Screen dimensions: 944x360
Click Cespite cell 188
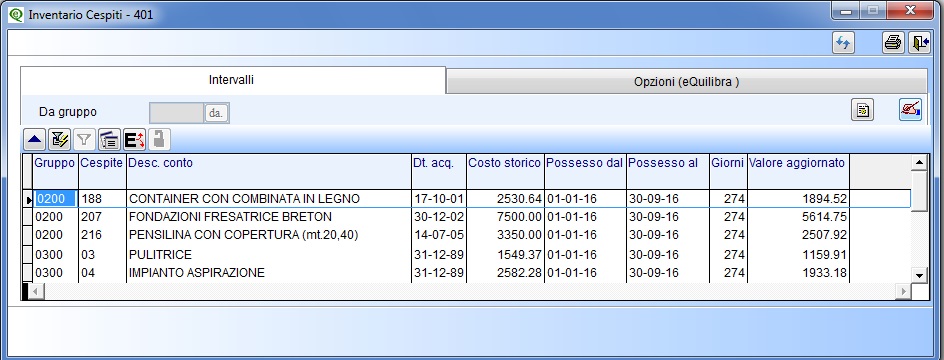coord(102,199)
